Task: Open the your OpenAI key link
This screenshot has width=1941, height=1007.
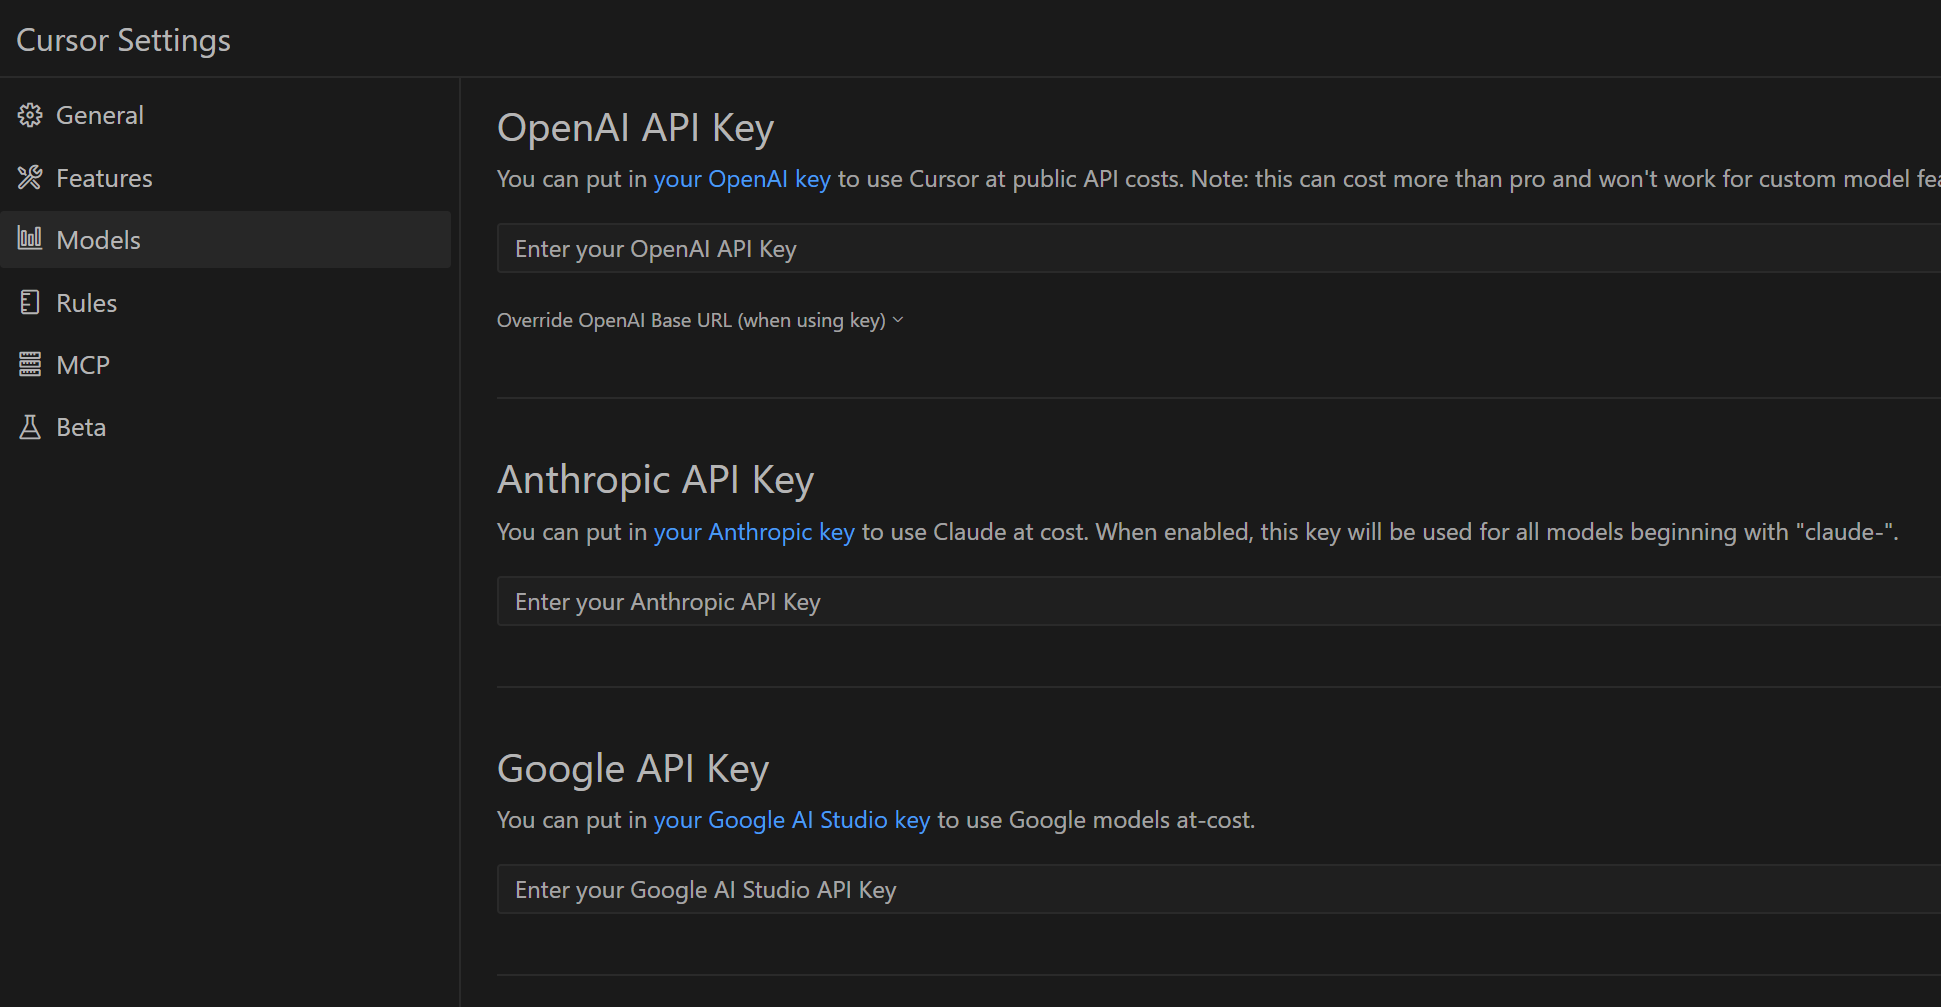Action: pyautogui.click(x=742, y=179)
